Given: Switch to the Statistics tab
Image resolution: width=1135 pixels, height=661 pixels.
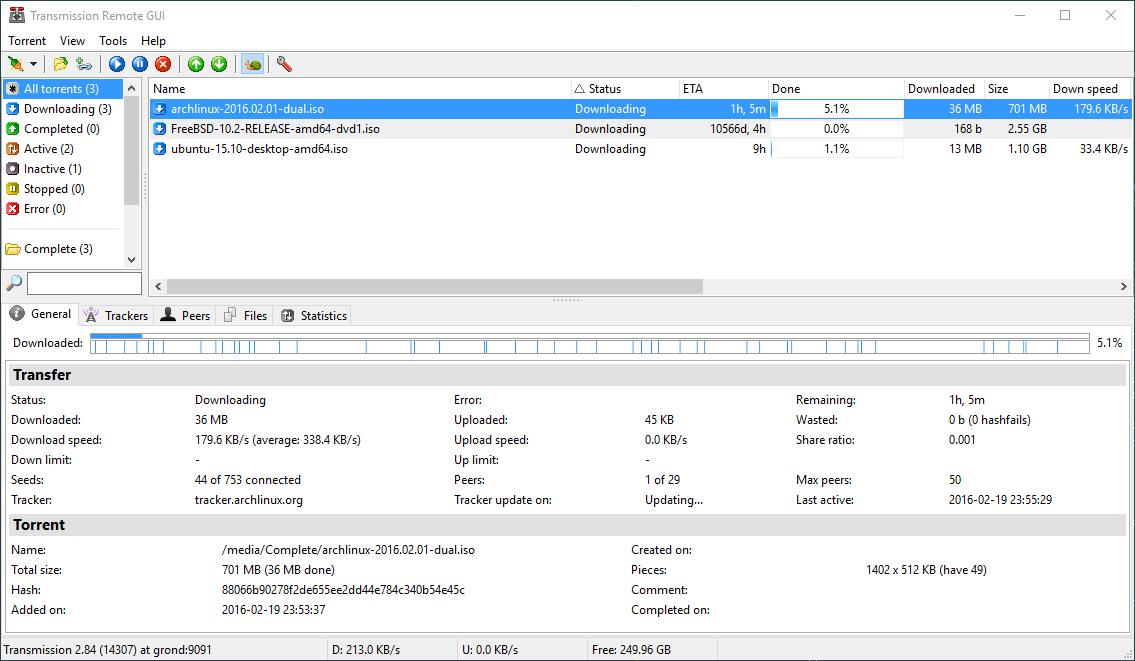Looking at the screenshot, I should click(x=314, y=316).
